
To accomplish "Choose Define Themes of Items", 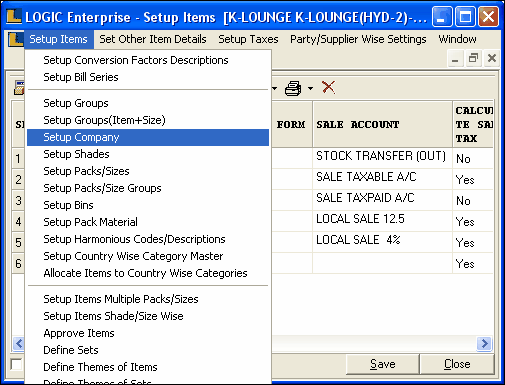I will tap(148, 367).
